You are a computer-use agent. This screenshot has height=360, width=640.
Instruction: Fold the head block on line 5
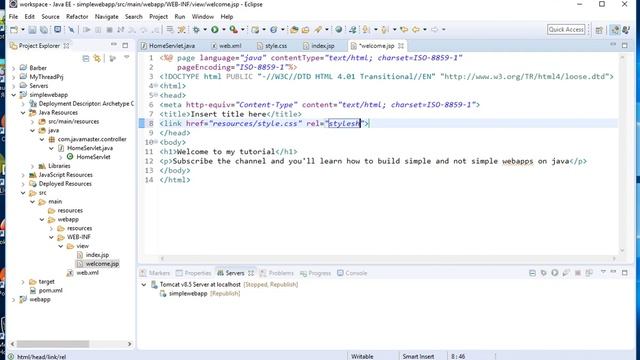pos(156,95)
